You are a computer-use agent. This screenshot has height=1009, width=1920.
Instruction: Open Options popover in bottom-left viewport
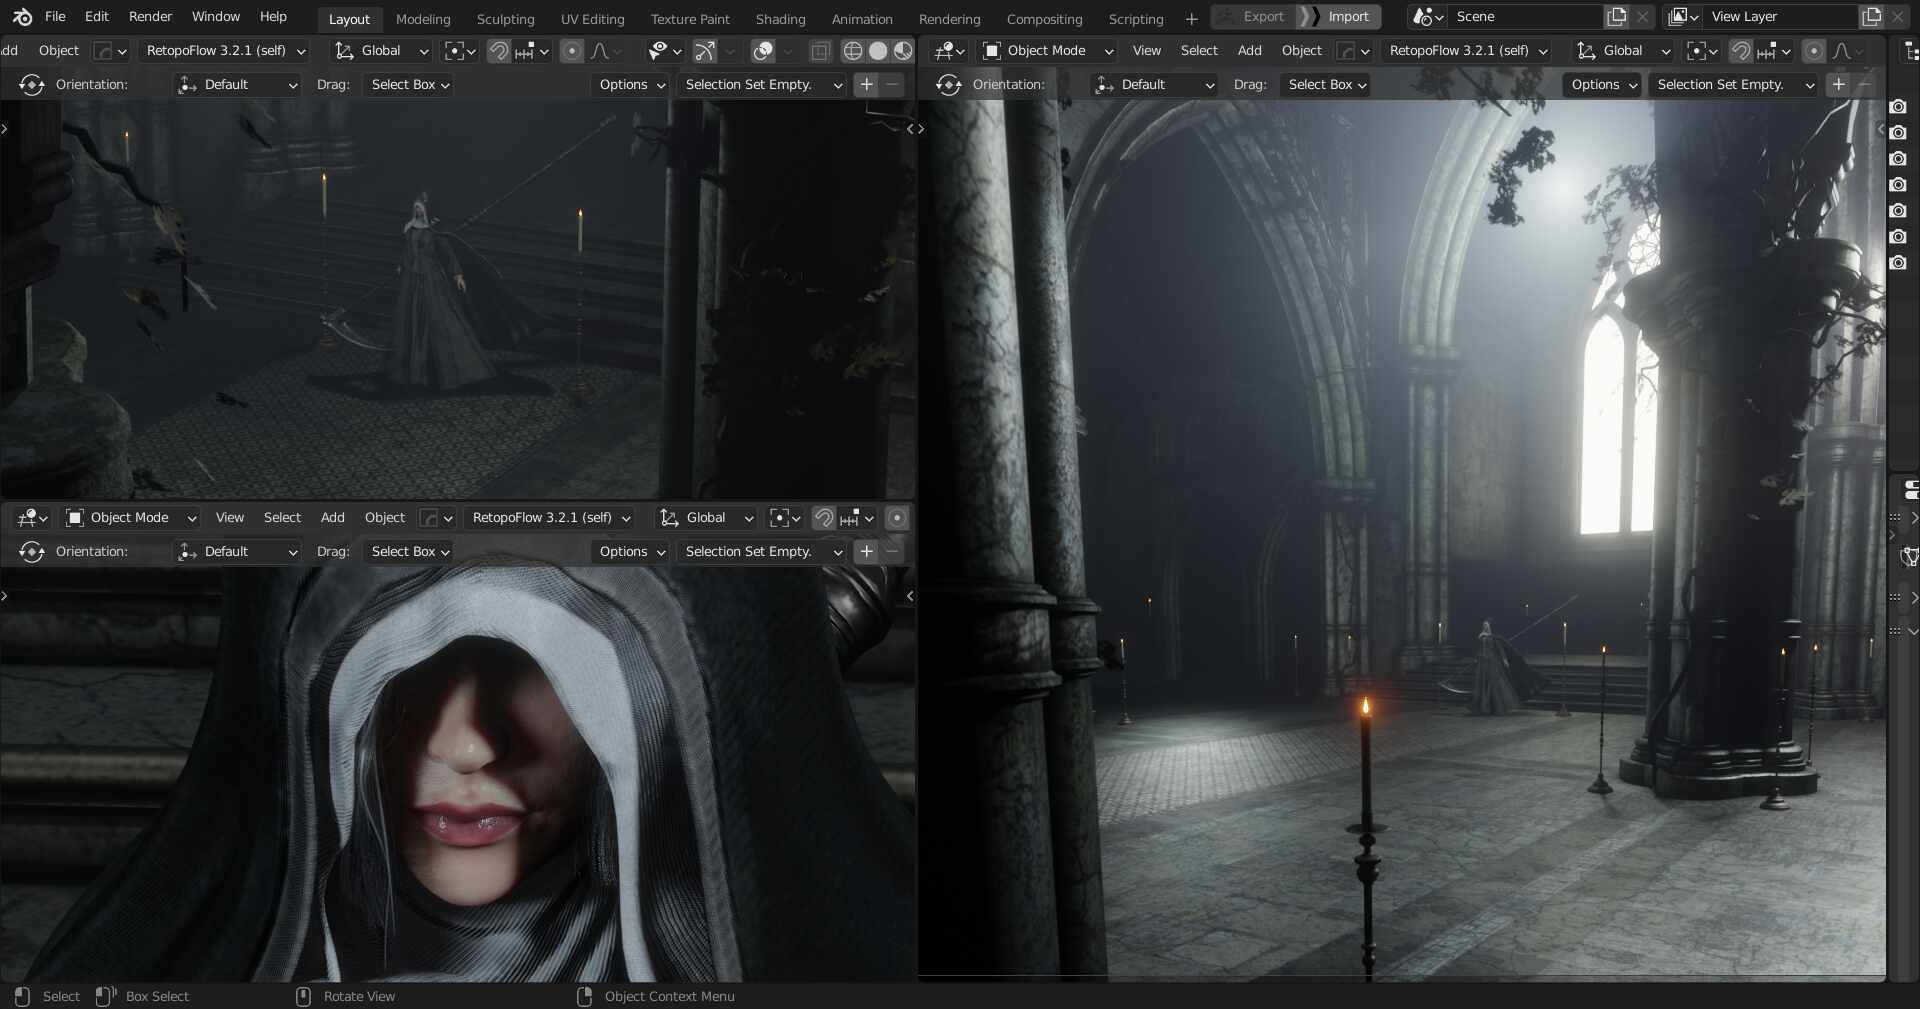click(629, 552)
